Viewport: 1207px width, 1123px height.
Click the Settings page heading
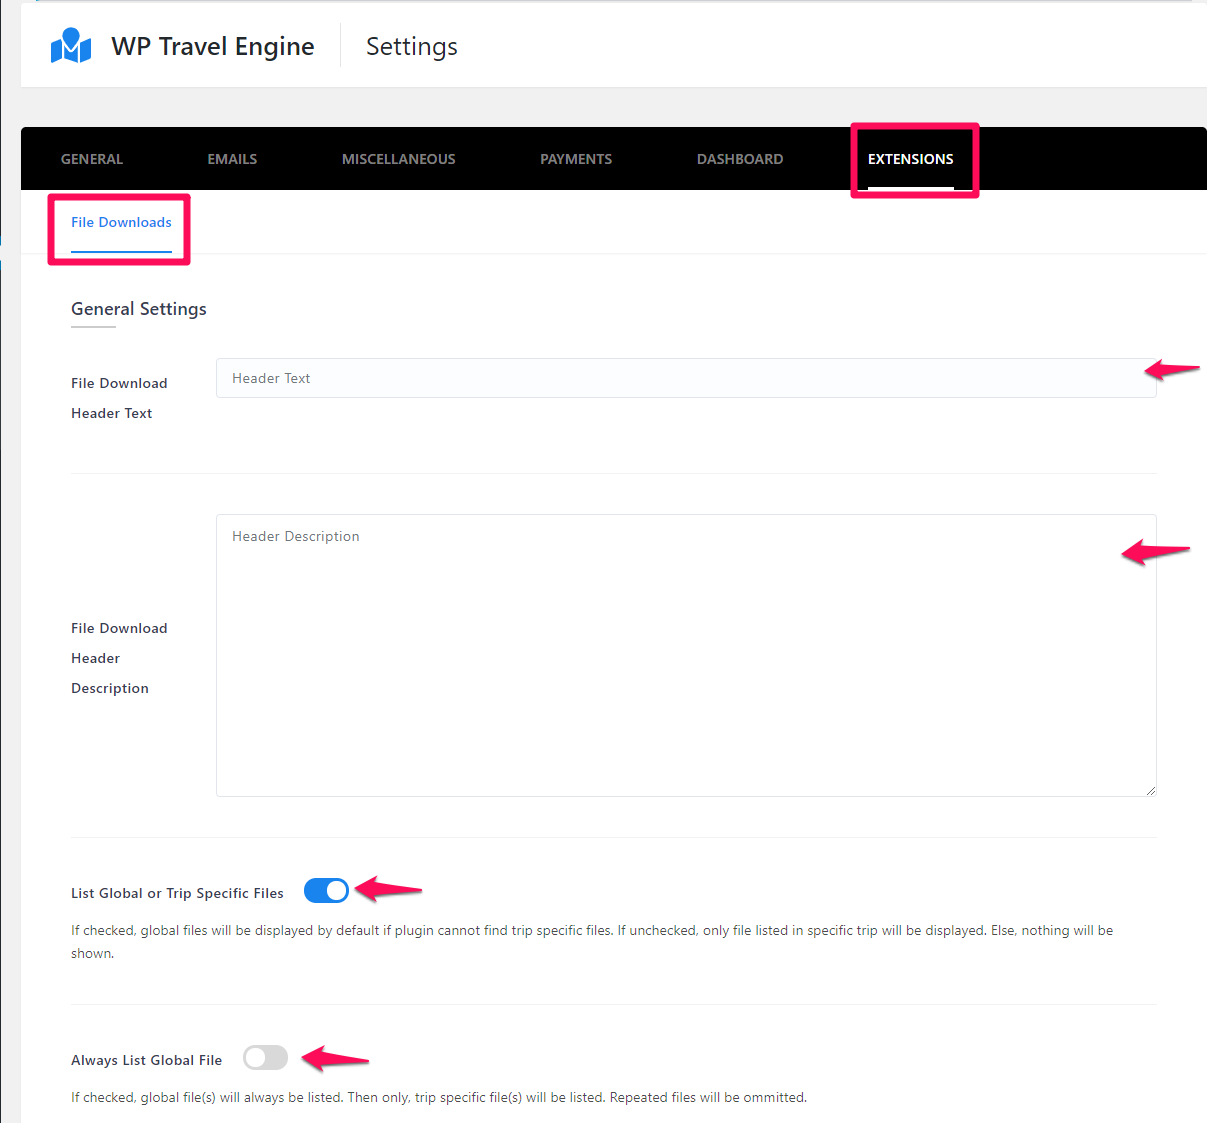click(412, 46)
